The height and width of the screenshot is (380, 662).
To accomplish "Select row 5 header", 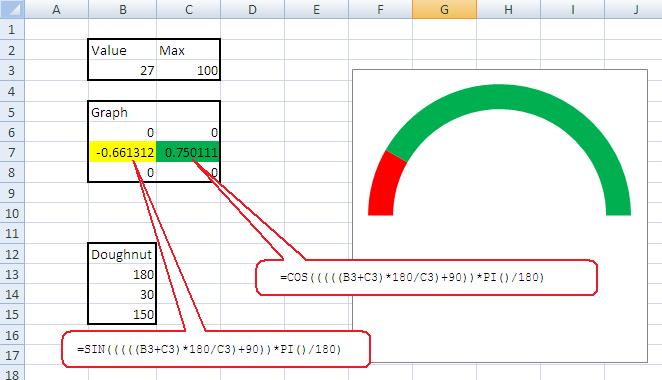I will click(x=12, y=111).
